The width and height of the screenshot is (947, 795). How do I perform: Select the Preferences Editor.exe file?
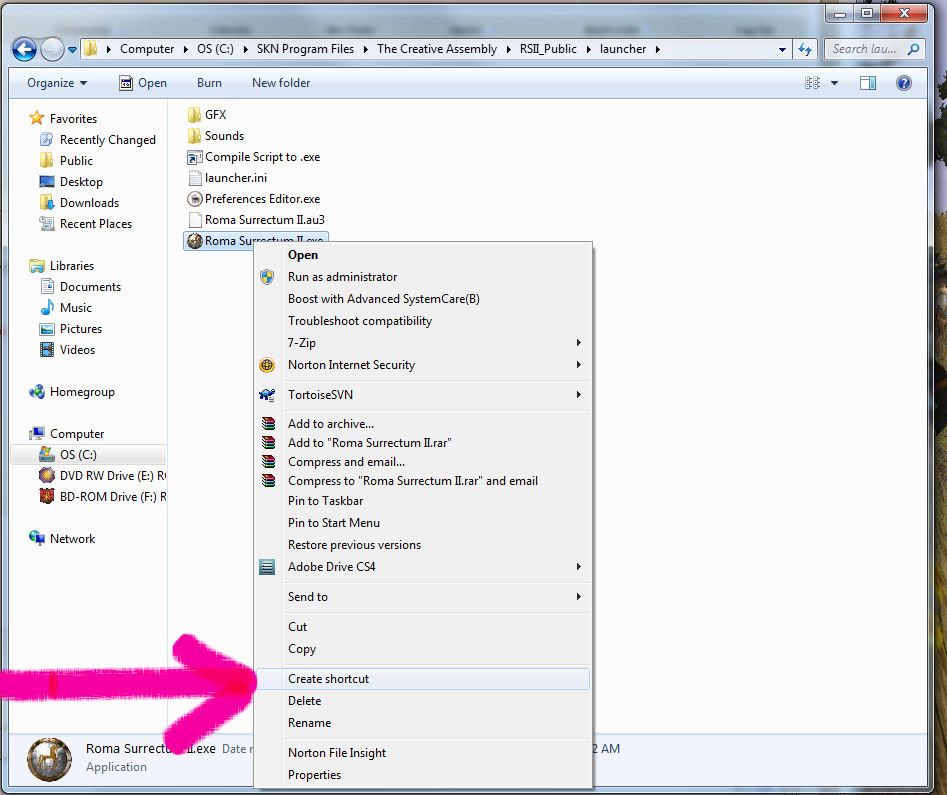tap(262, 199)
